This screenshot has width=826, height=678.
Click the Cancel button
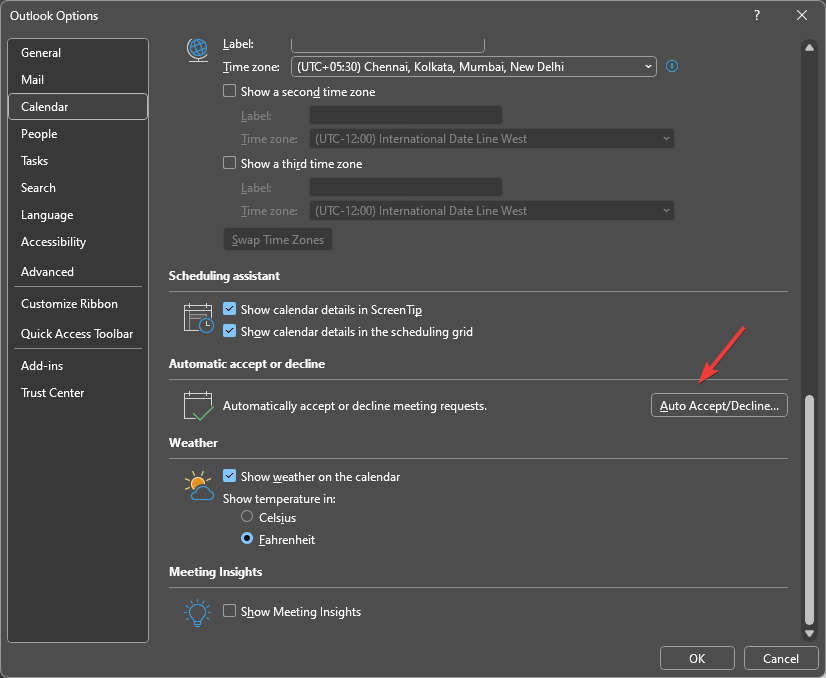click(x=781, y=659)
